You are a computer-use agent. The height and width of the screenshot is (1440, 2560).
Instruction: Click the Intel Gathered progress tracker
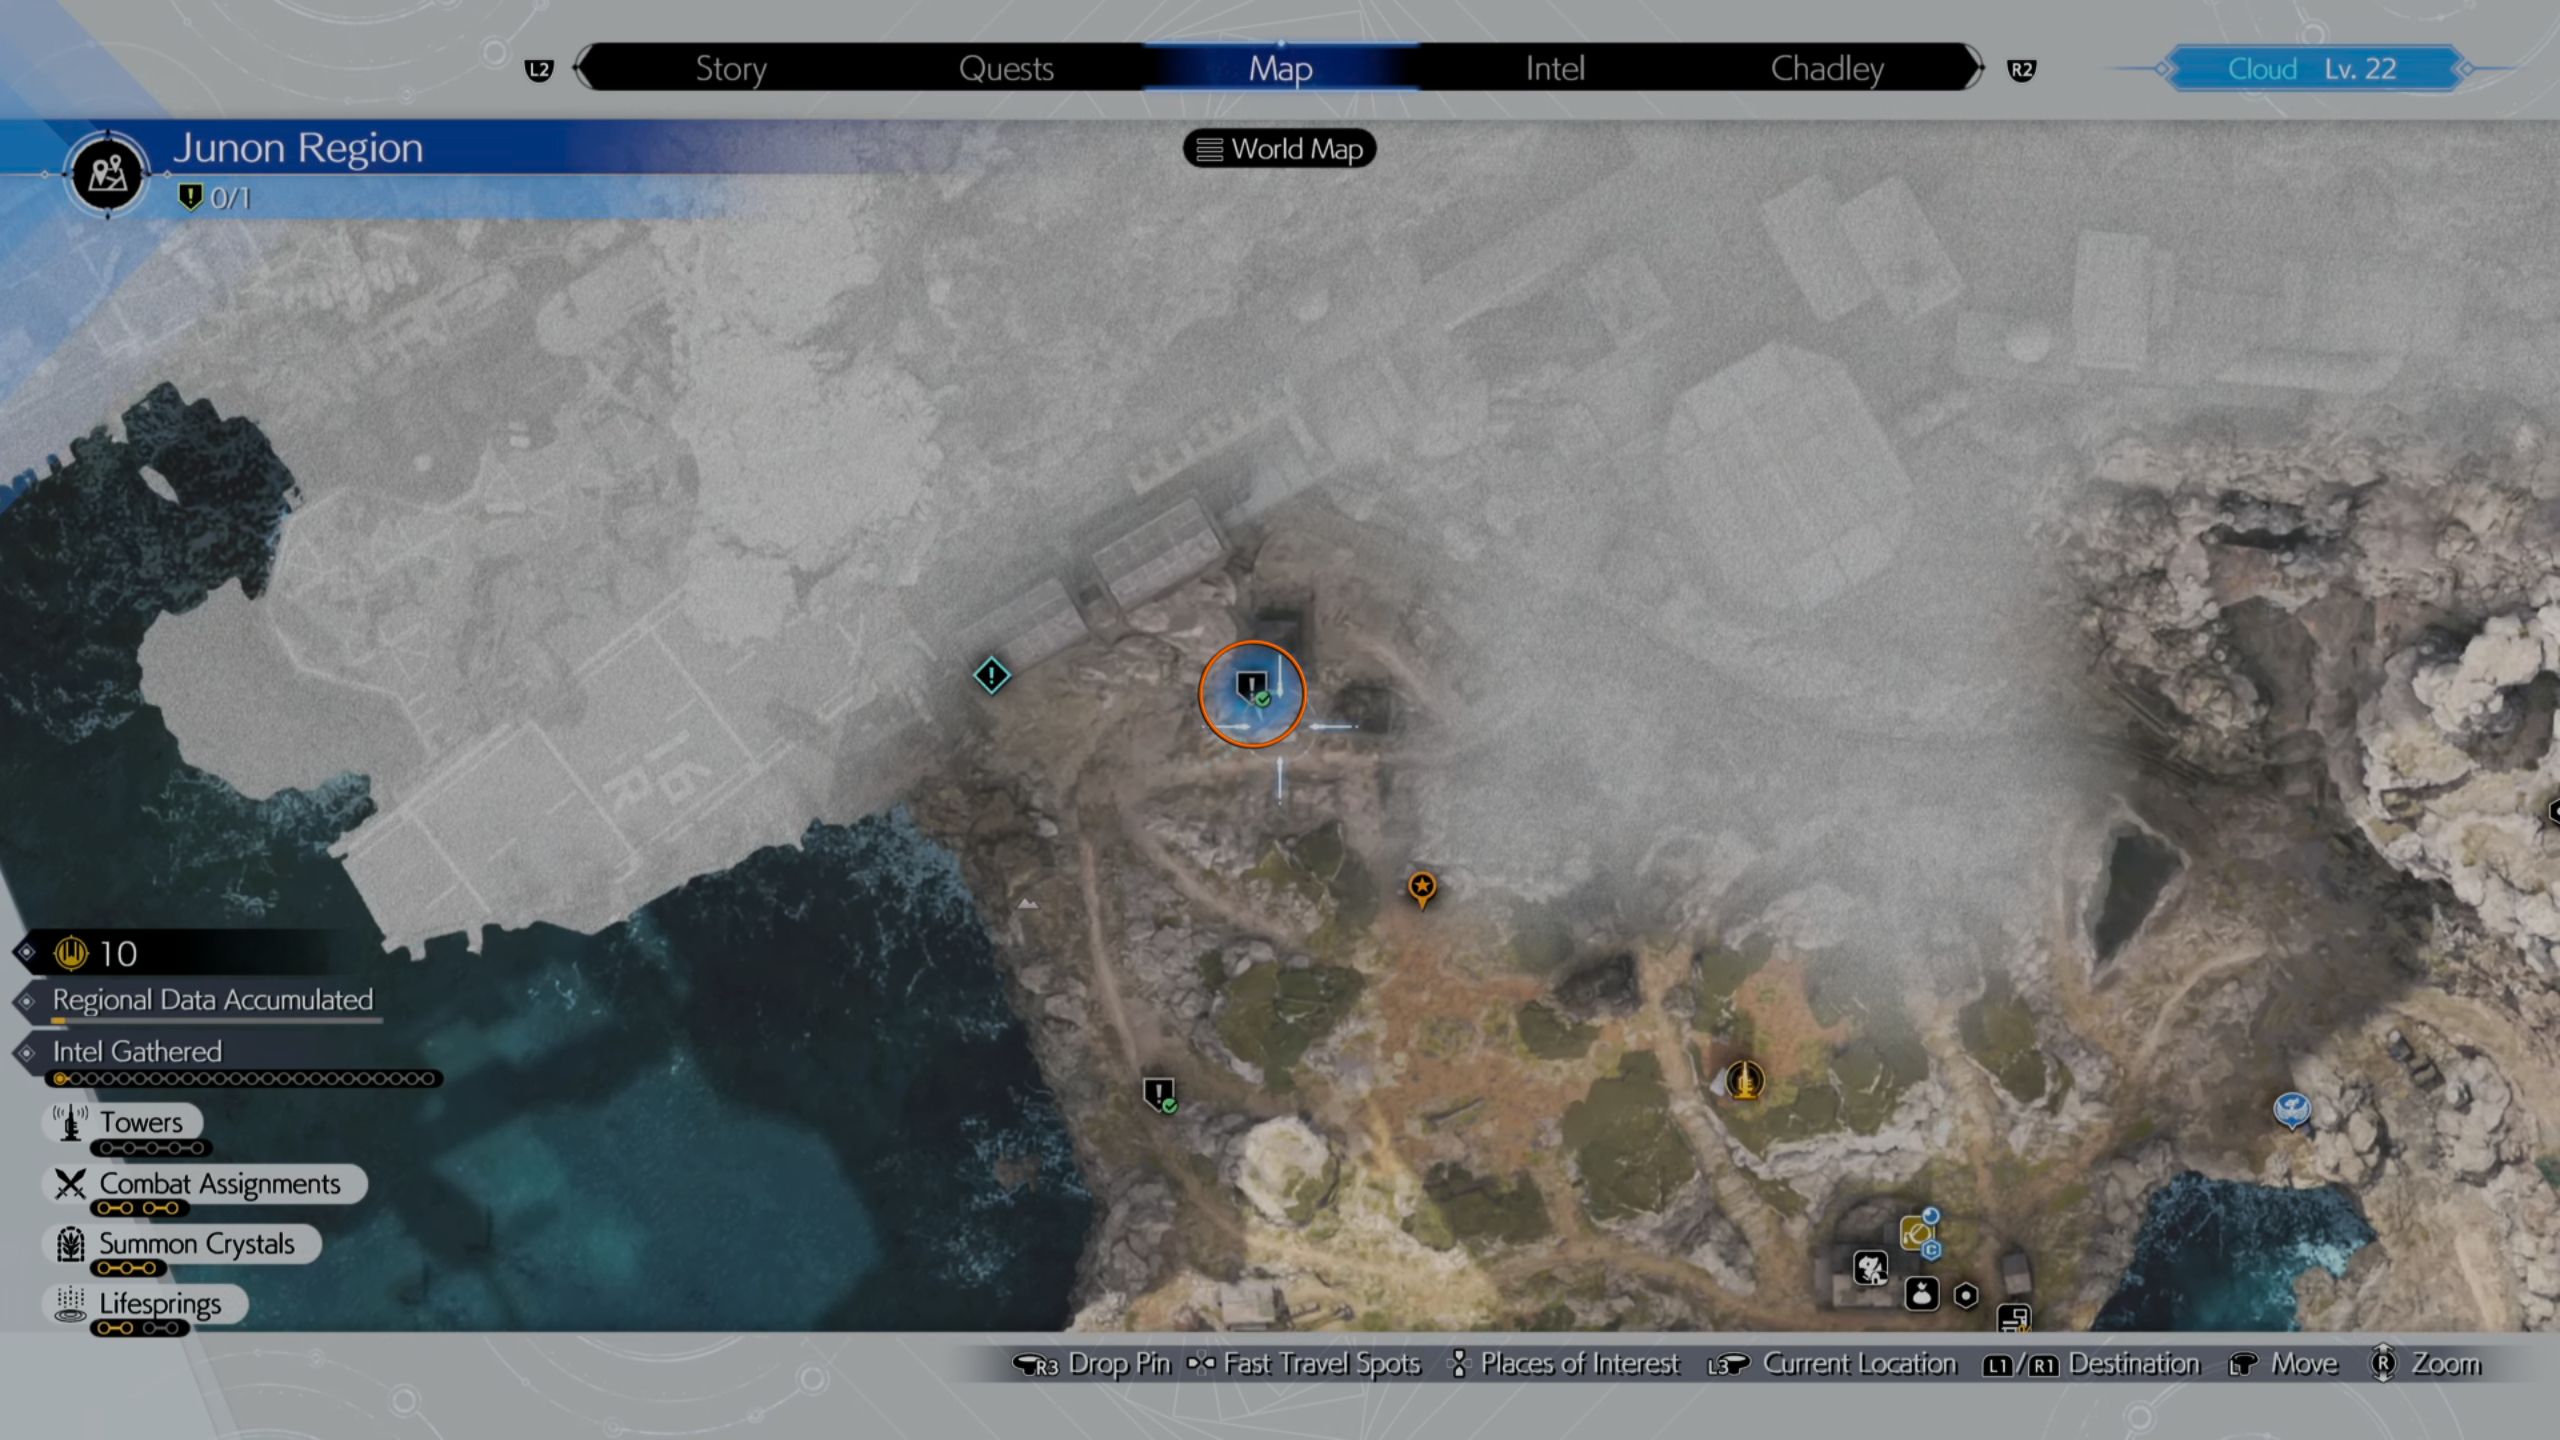click(x=244, y=1079)
